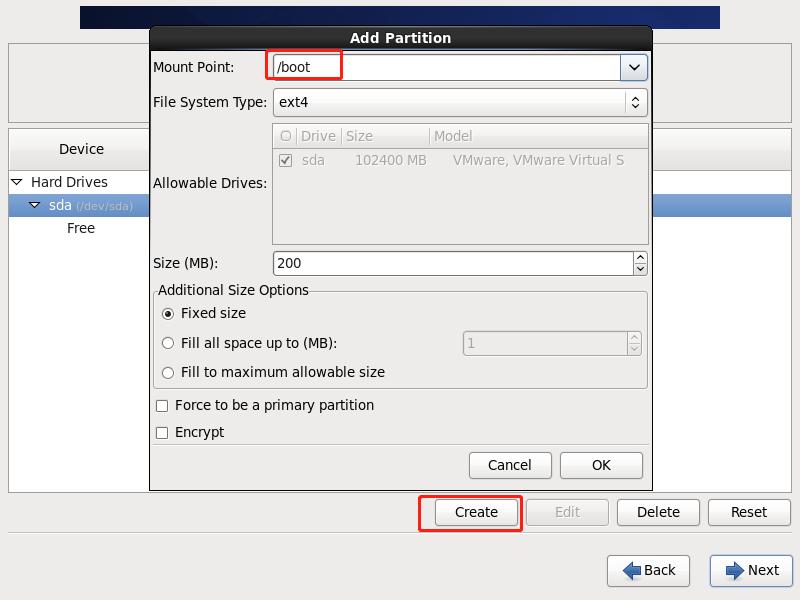Open the File System Type ext4 selector
The width and height of the screenshot is (800, 600).
(x=460, y=102)
